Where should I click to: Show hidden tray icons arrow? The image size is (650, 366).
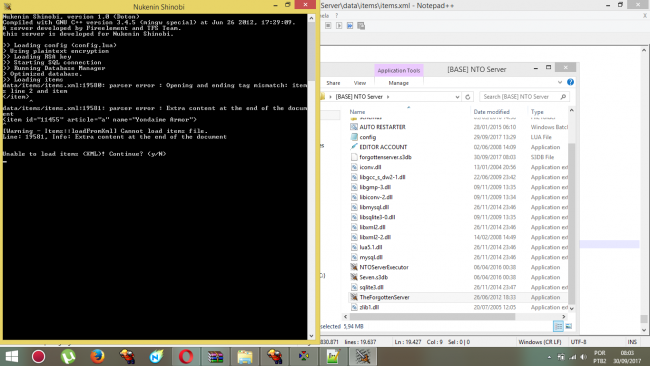pos(549,357)
